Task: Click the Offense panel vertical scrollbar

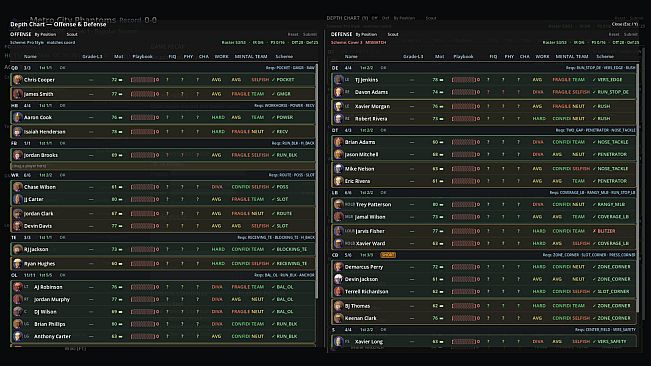Action: coord(317,181)
